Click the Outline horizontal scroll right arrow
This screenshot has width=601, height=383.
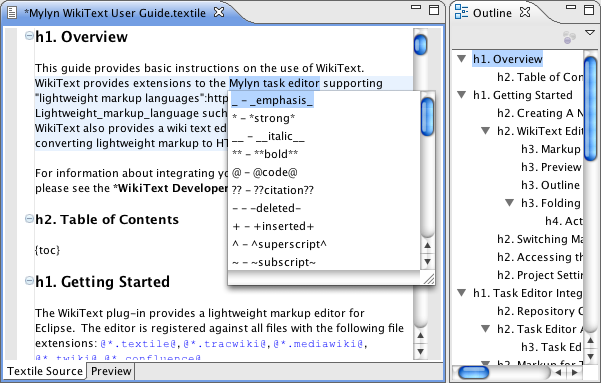[574, 372]
